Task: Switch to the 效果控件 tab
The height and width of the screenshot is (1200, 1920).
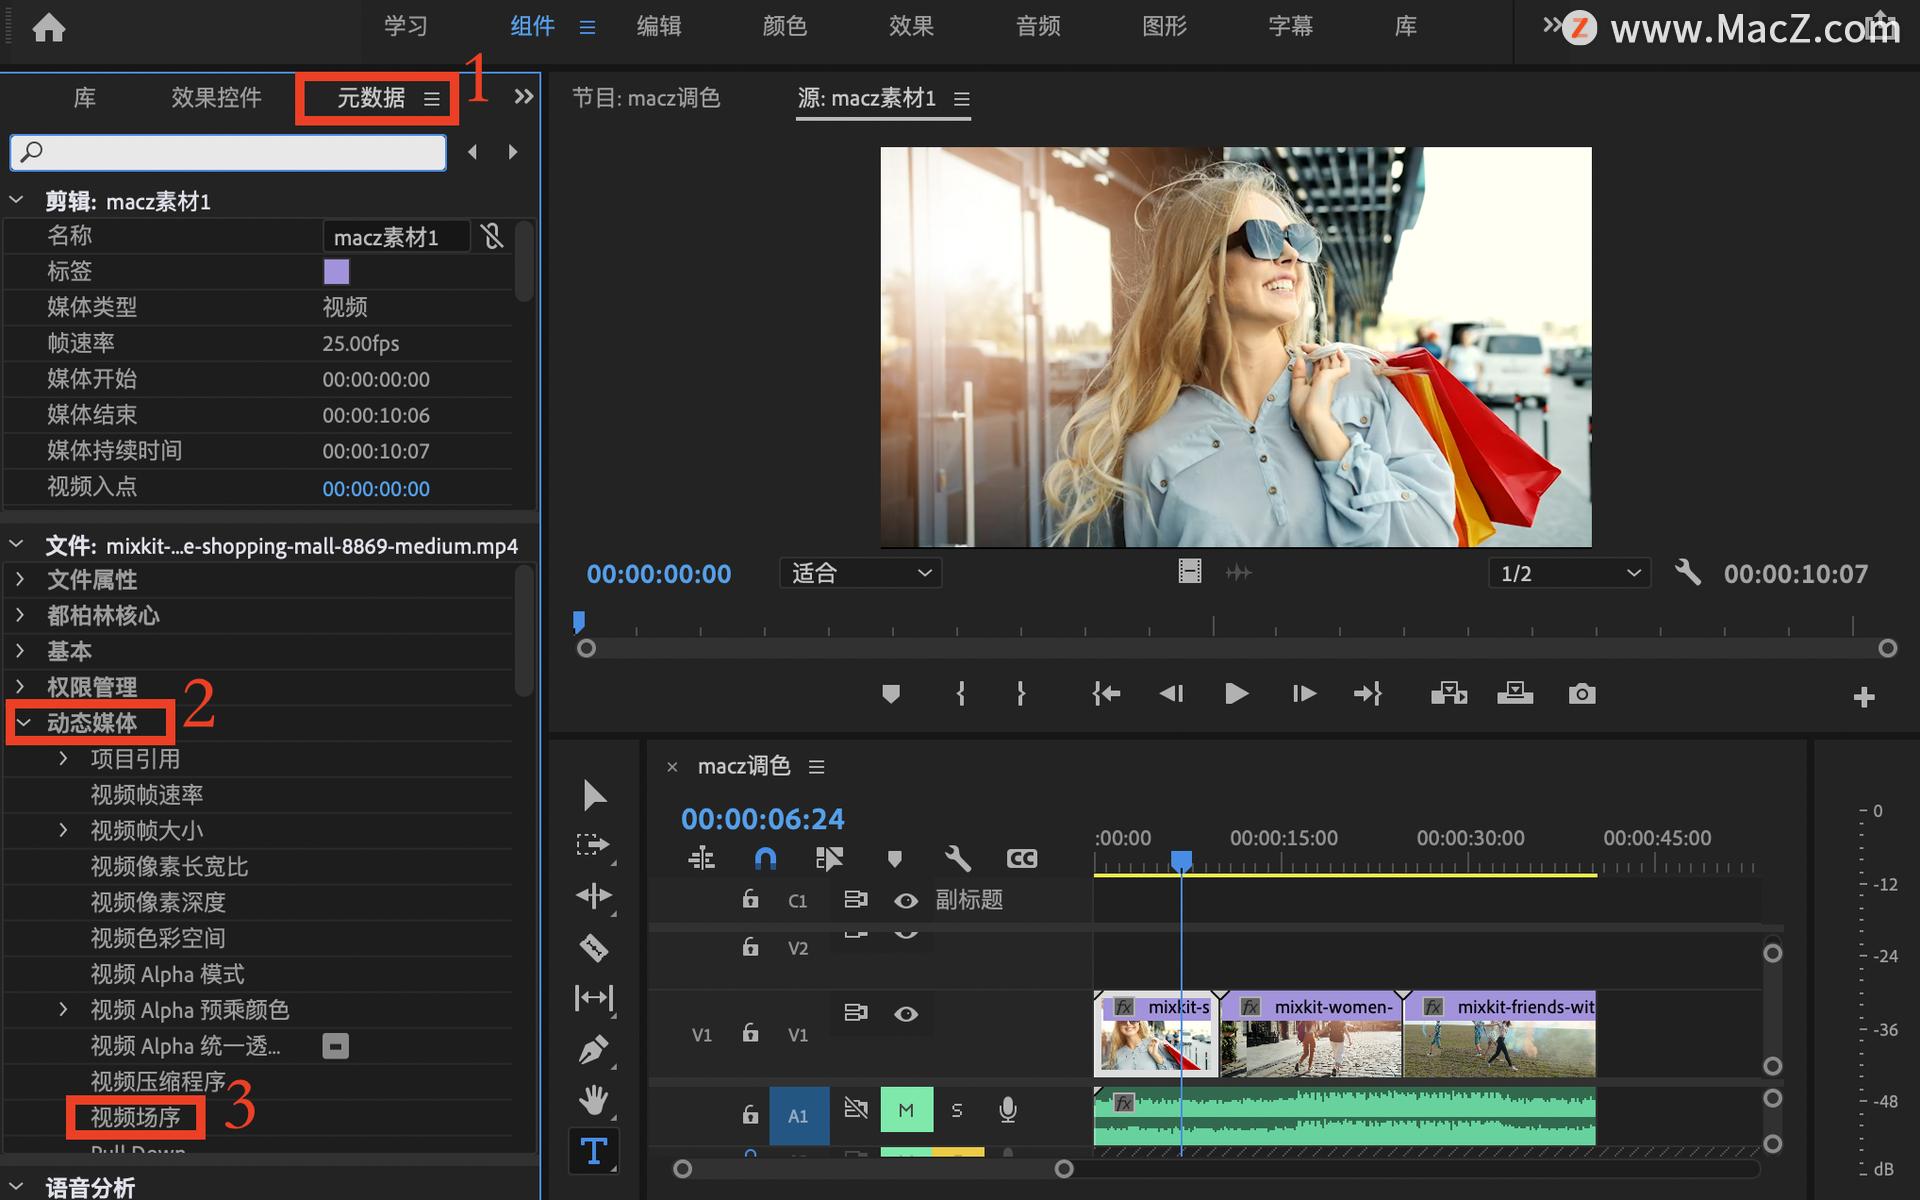Action: point(216,98)
